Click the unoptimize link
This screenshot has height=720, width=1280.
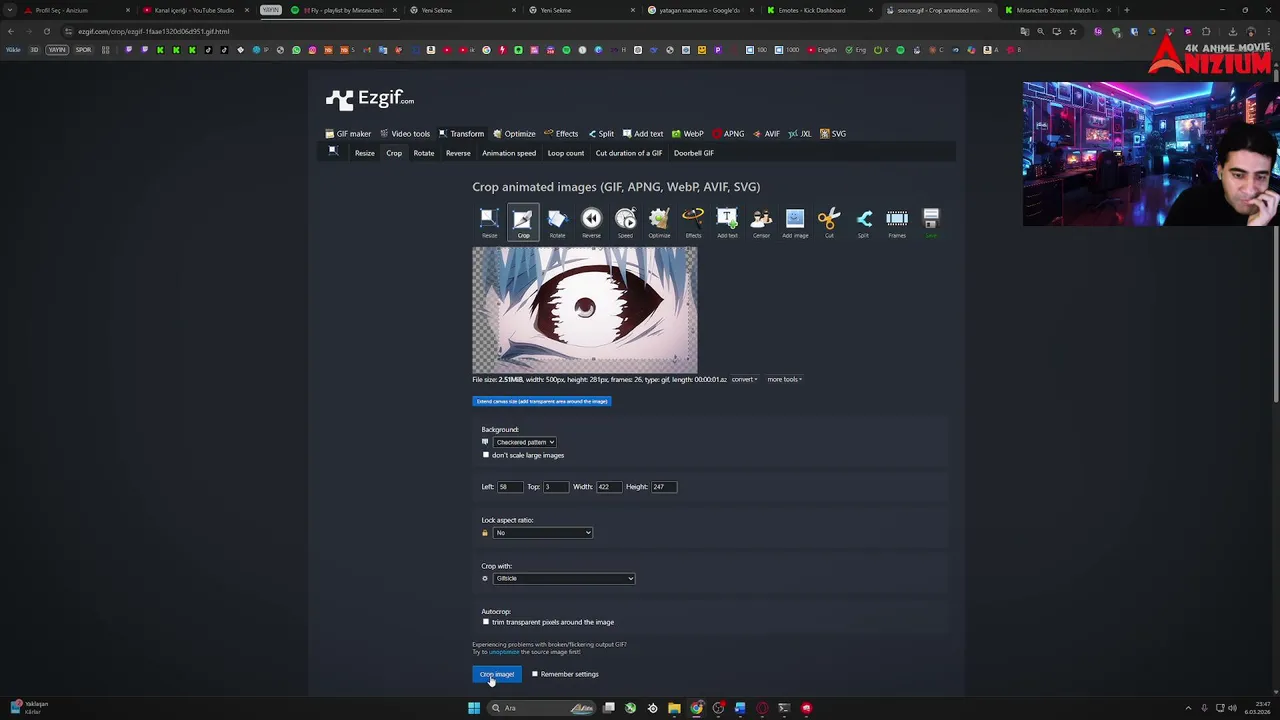click(x=504, y=652)
